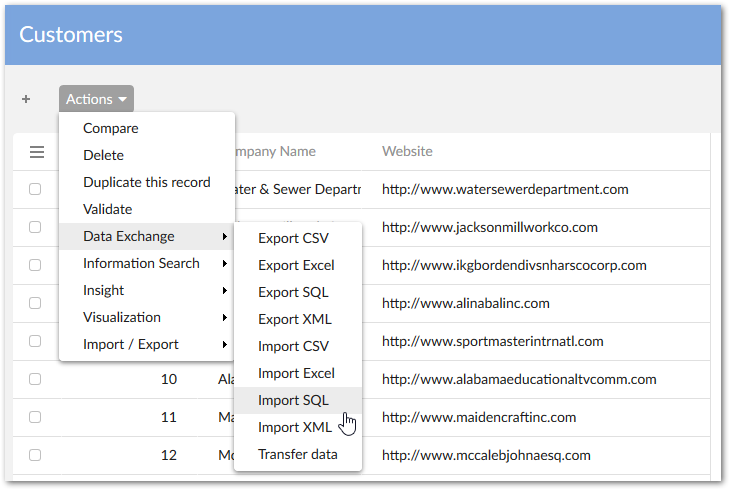Choose Compare from the Actions menu
The height and width of the screenshot is (490, 730).
[147, 128]
